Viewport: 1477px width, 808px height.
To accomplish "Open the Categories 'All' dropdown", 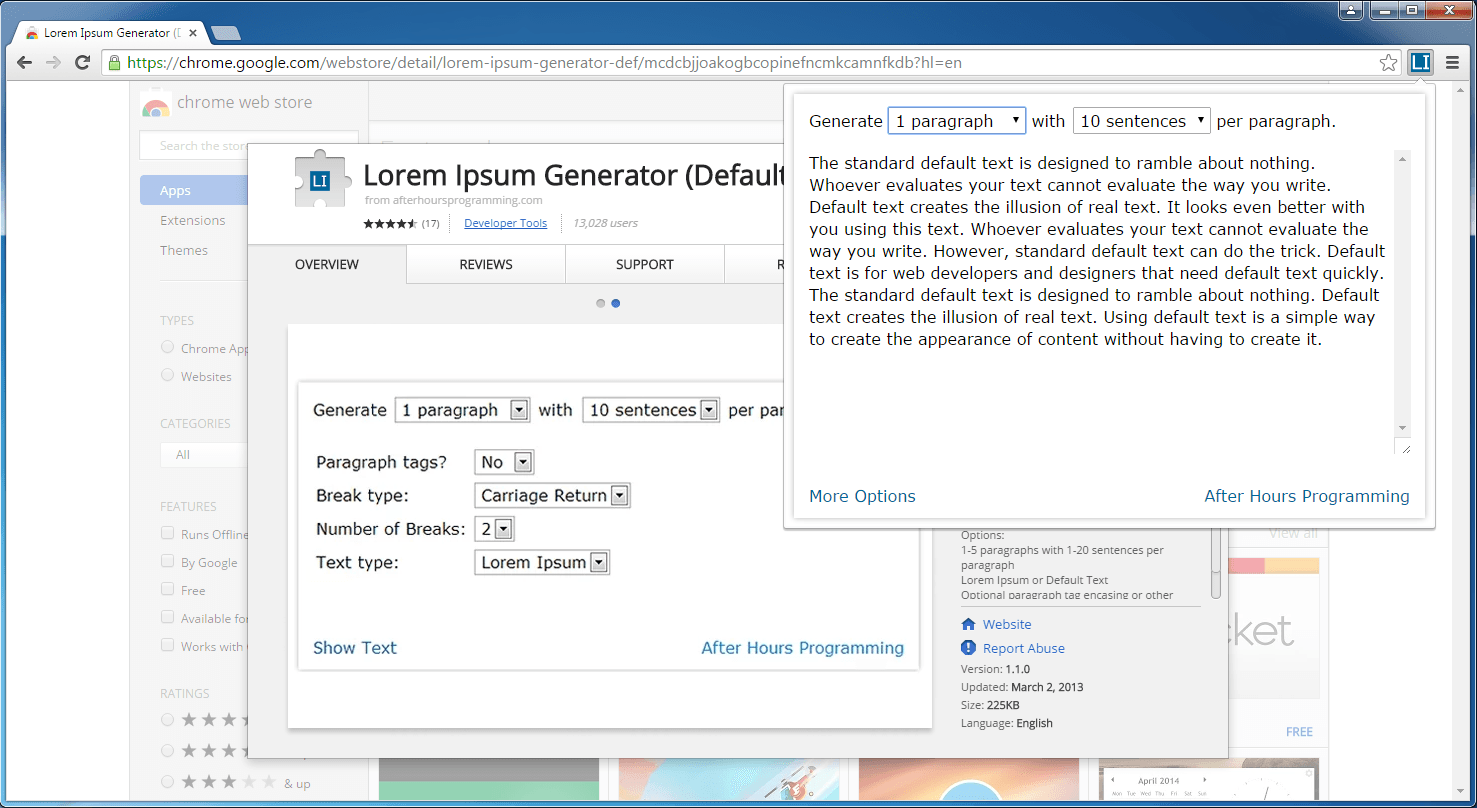I will 204,454.
